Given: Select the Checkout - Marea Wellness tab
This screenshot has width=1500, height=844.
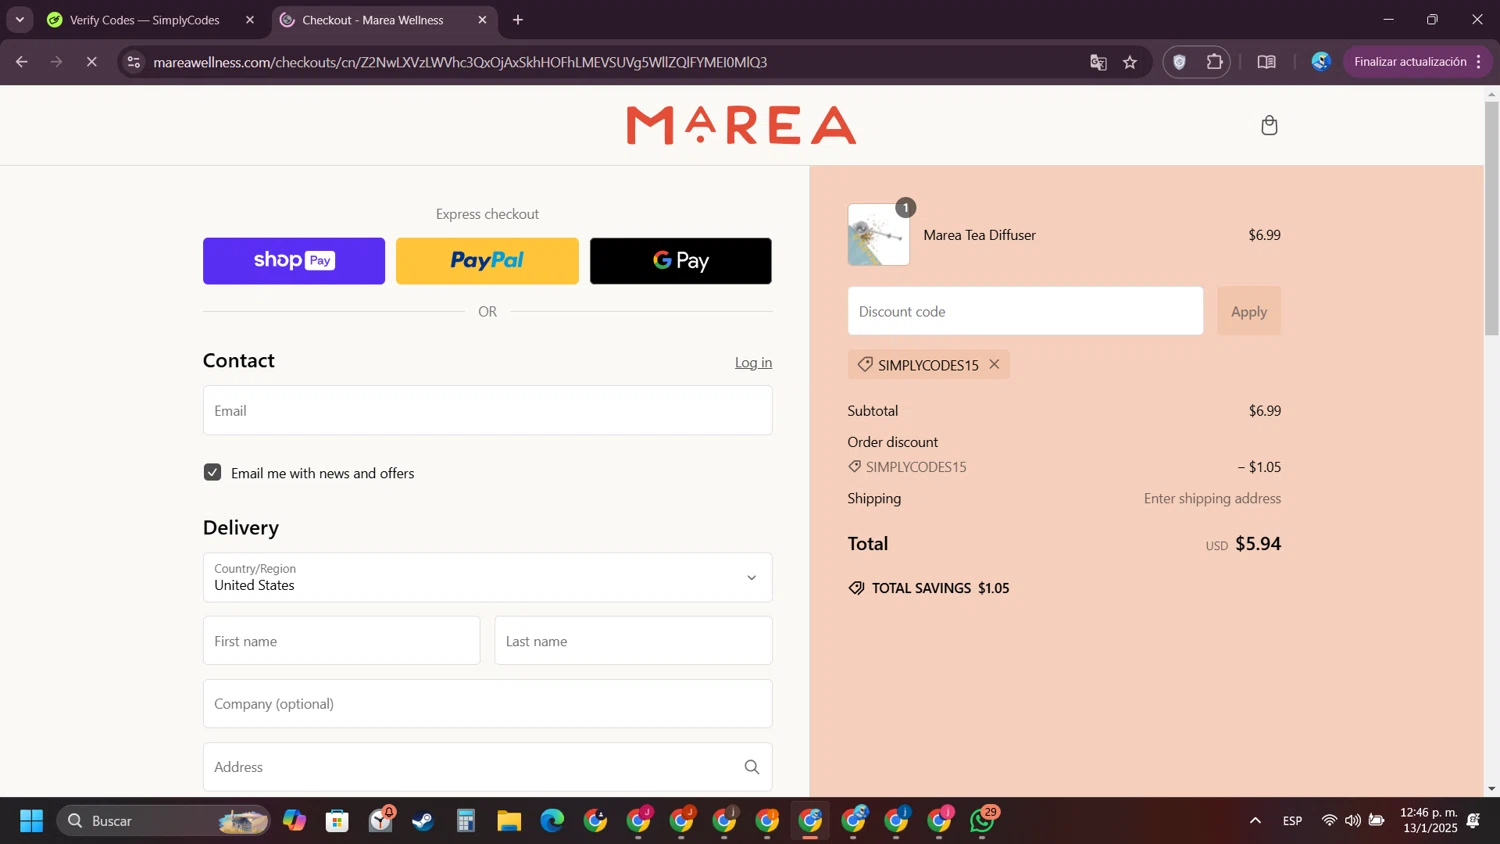Looking at the screenshot, I should click(x=372, y=20).
